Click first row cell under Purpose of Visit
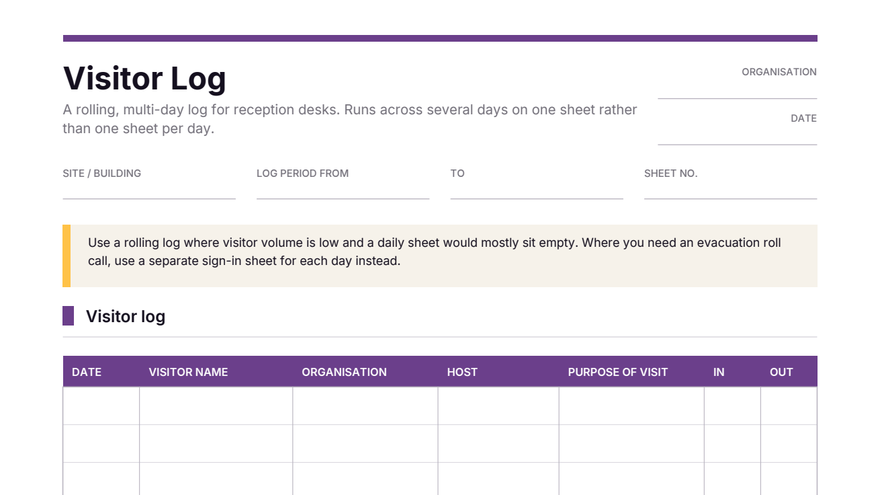Image resolution: width=880 pixels, height=495 pixels. (631, 406)
